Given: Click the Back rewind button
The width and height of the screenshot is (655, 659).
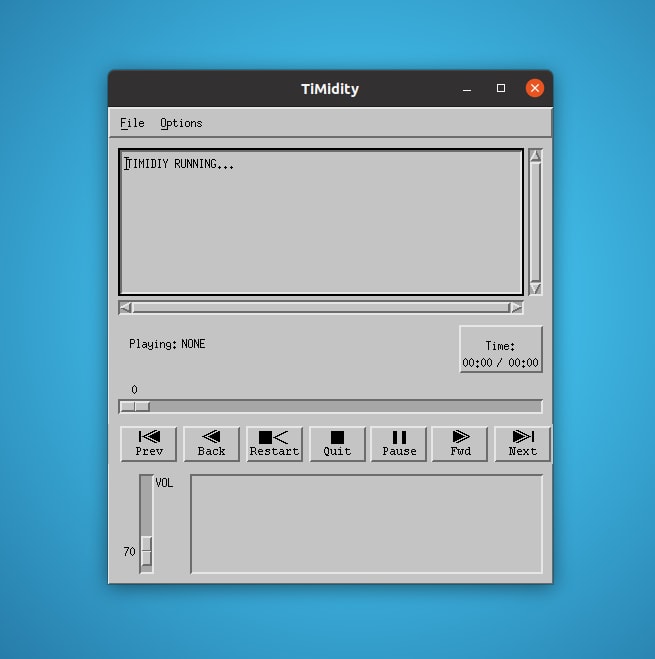Looking at the screenshot, I should [211, 444].
